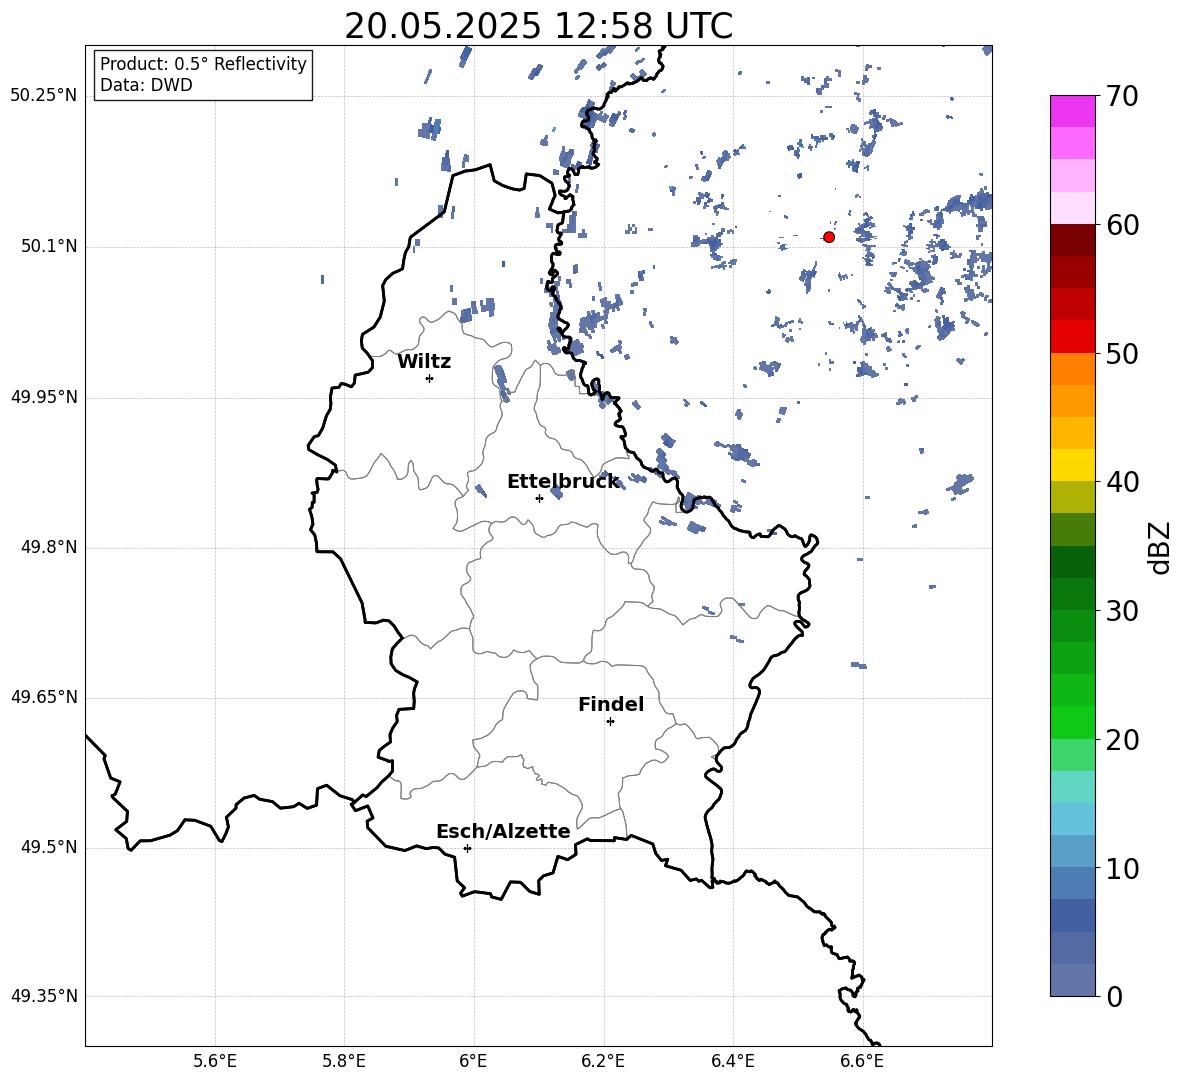This screenshot has height=1081, width=1184.
Task: Click the colorbar tick label 20
Action: point(1122,740)
